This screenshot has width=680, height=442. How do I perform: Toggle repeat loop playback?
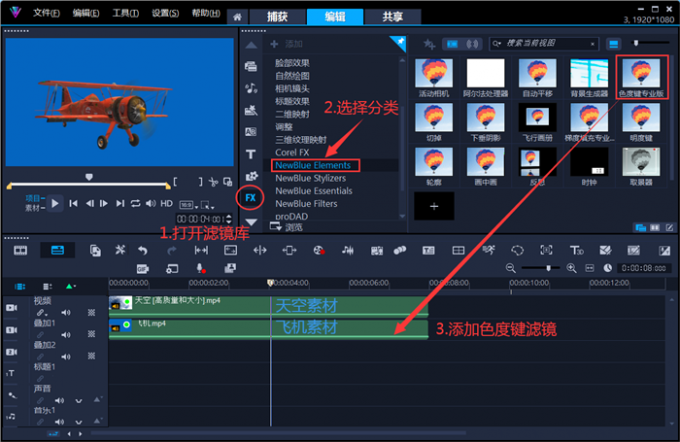(x=136, y=203)
